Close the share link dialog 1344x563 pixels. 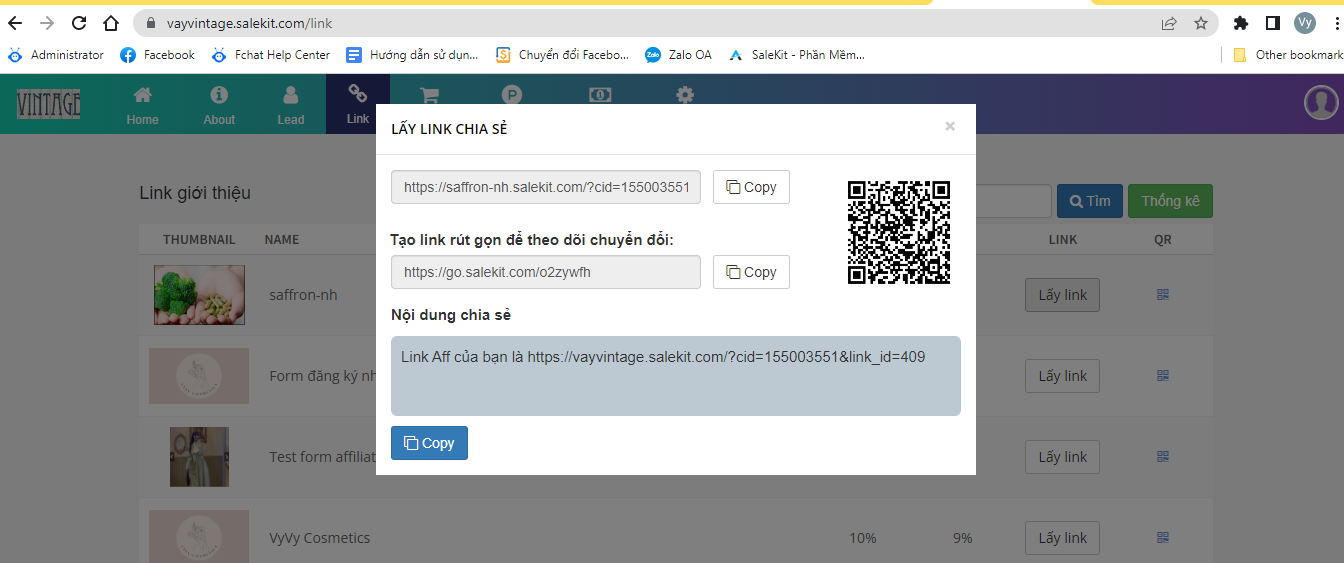tap(950, 126)
